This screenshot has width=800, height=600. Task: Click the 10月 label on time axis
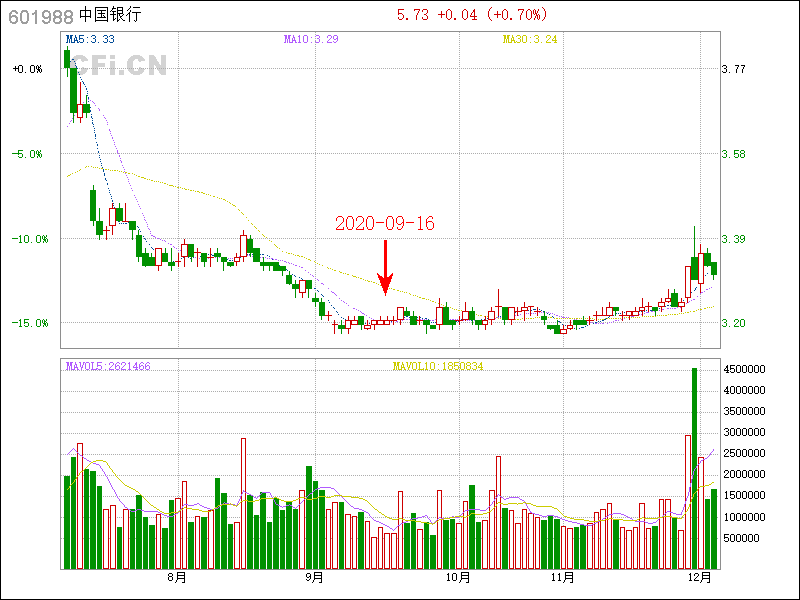pos(458,577)
